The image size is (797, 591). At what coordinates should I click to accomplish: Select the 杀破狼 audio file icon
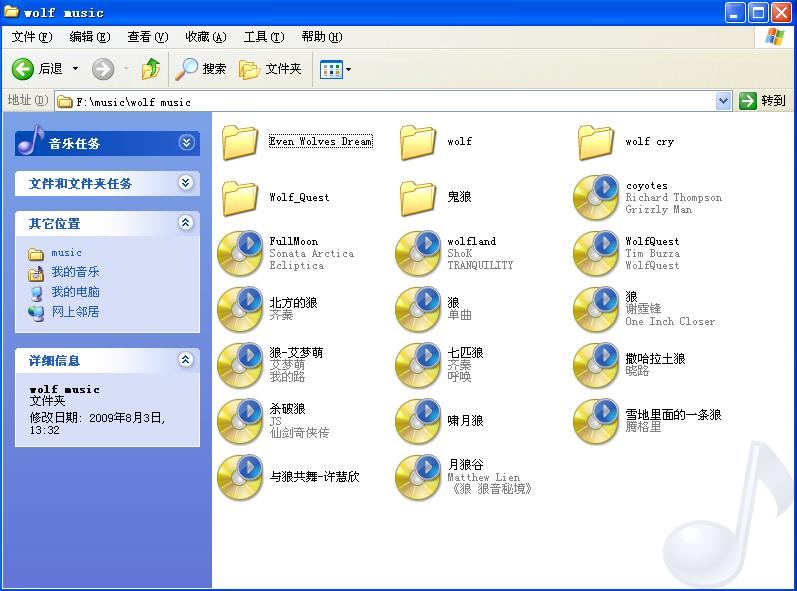[240, 421]
